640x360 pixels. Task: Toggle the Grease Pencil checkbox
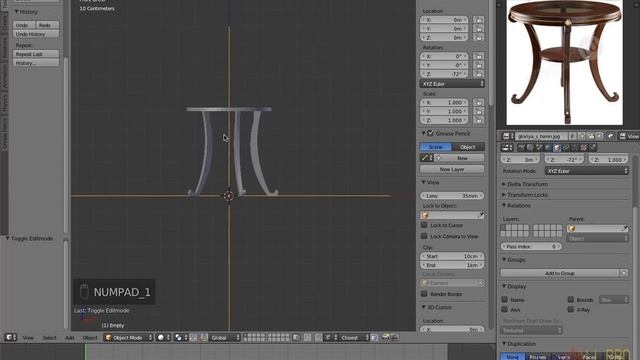click(430, 133)
